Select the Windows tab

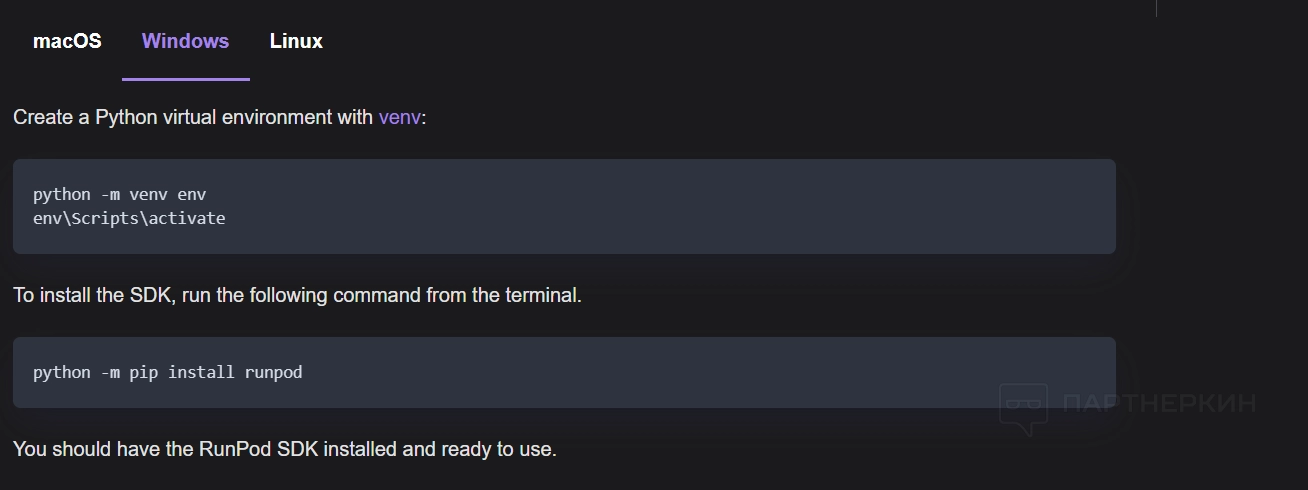tap(185, 41)
